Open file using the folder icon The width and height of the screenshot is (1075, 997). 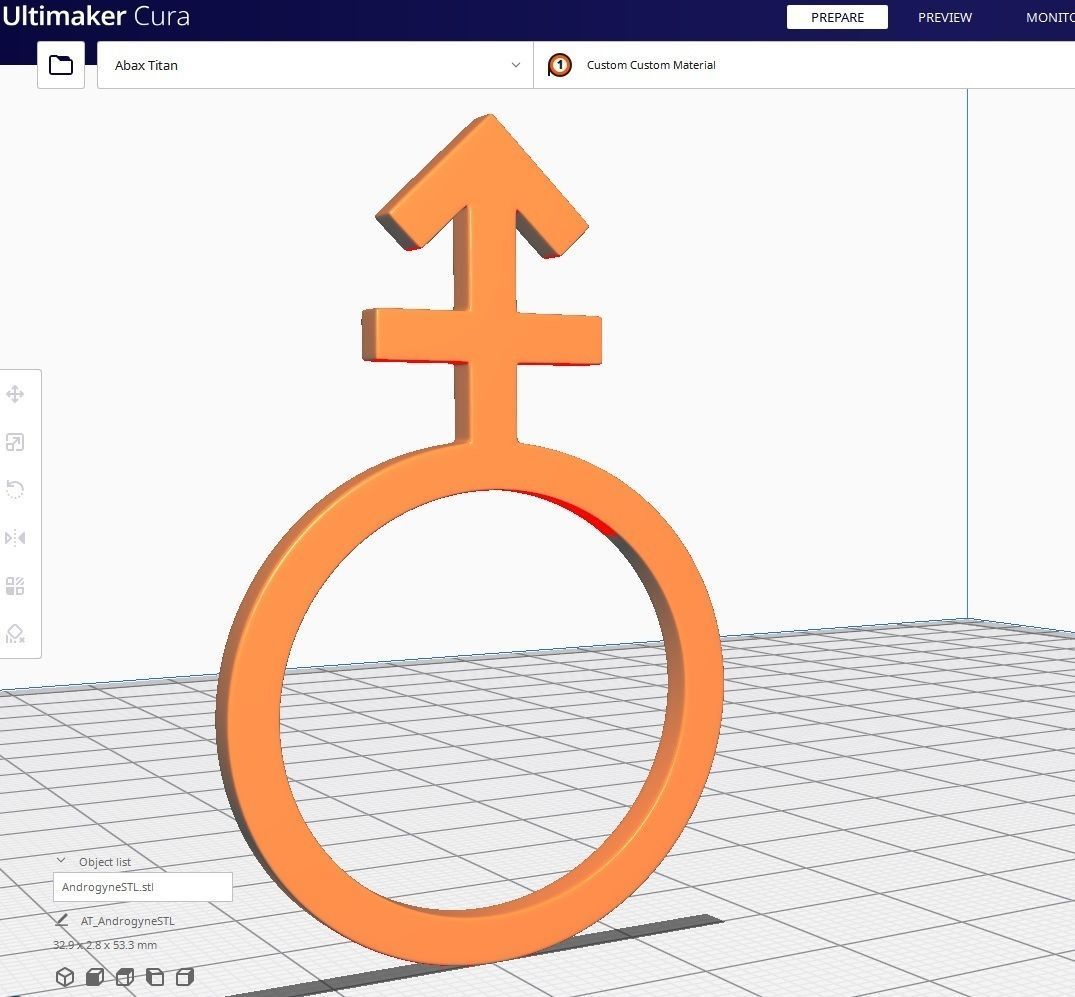61,65
